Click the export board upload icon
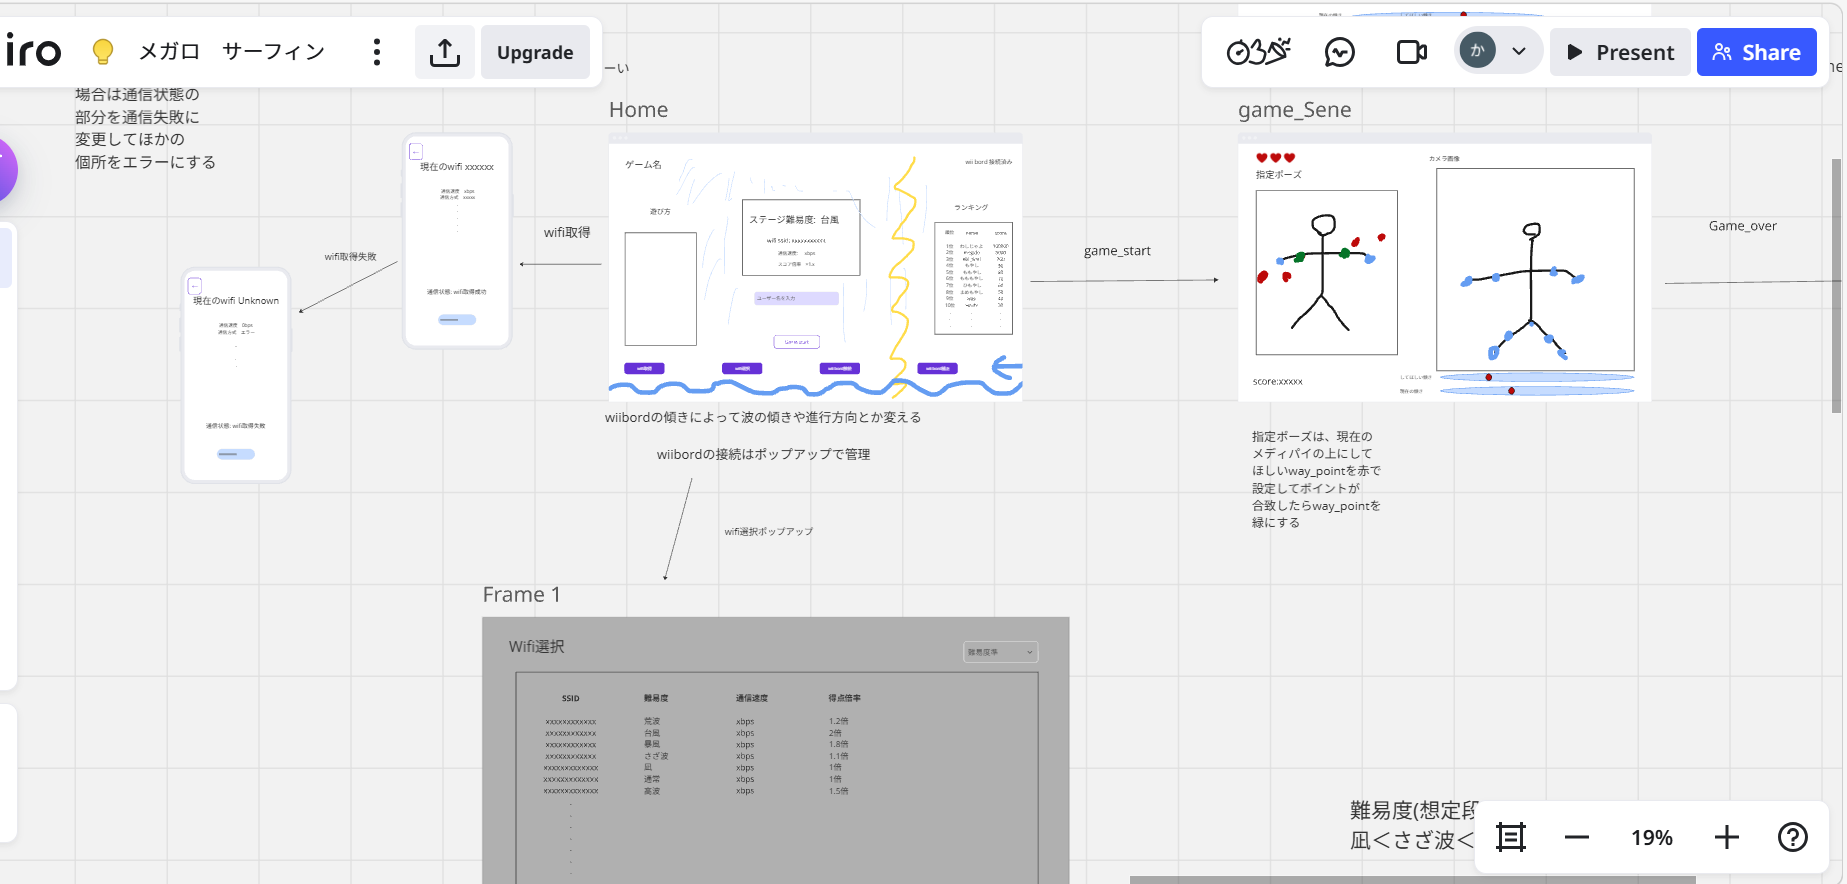 point(444,52)
